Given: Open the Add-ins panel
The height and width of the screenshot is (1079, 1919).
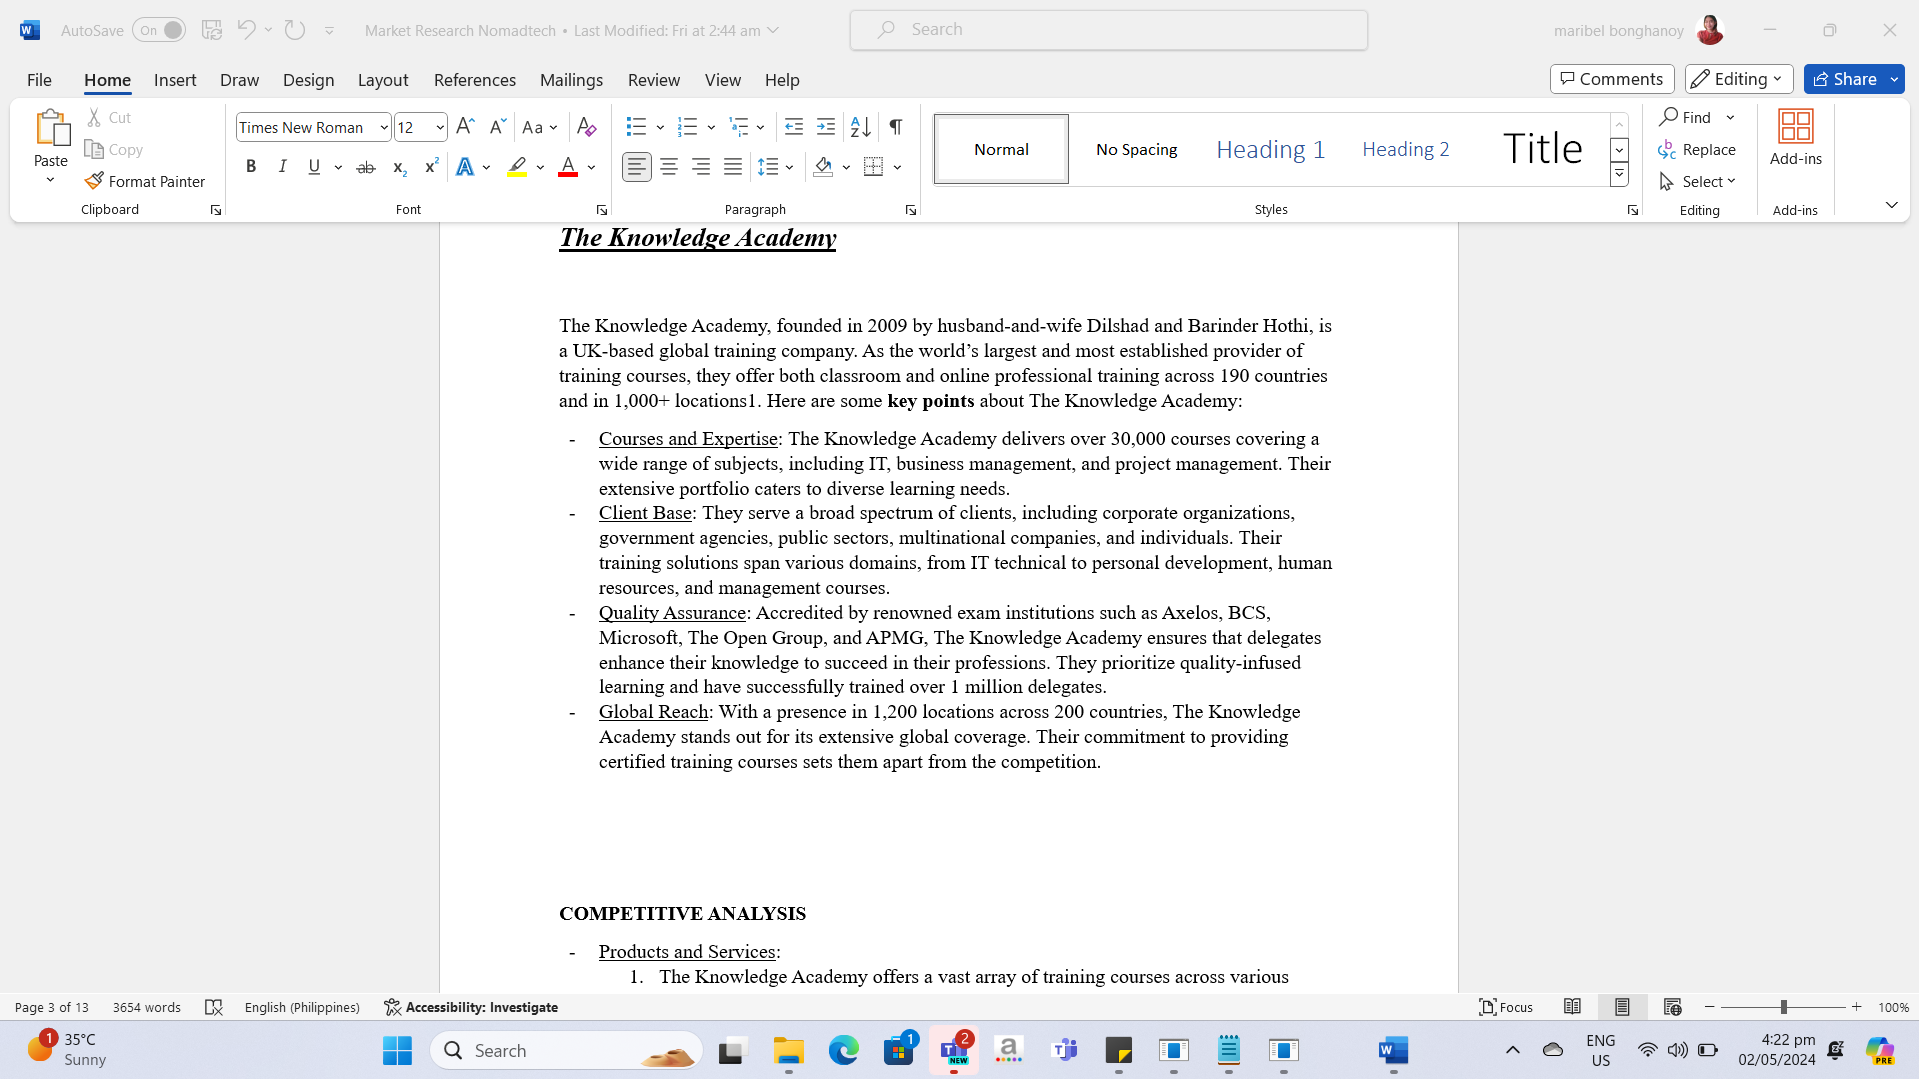Looking at the screenshot, I should (1796, 138).
